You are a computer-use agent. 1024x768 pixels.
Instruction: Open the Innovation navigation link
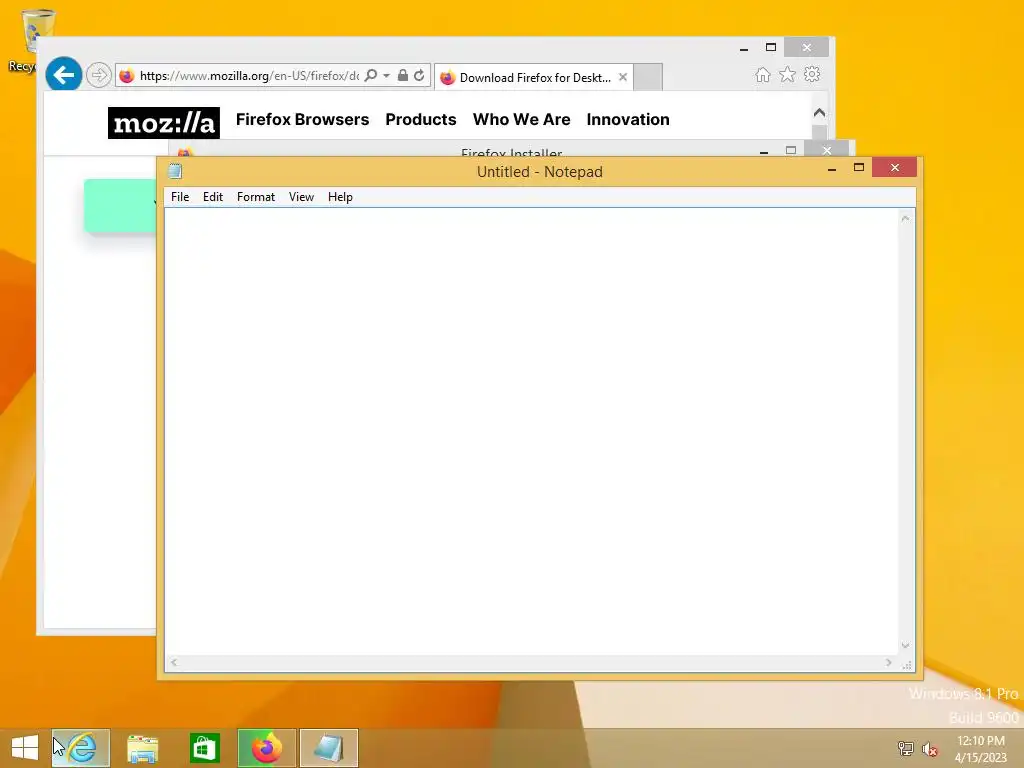click(x=628, y=120)
